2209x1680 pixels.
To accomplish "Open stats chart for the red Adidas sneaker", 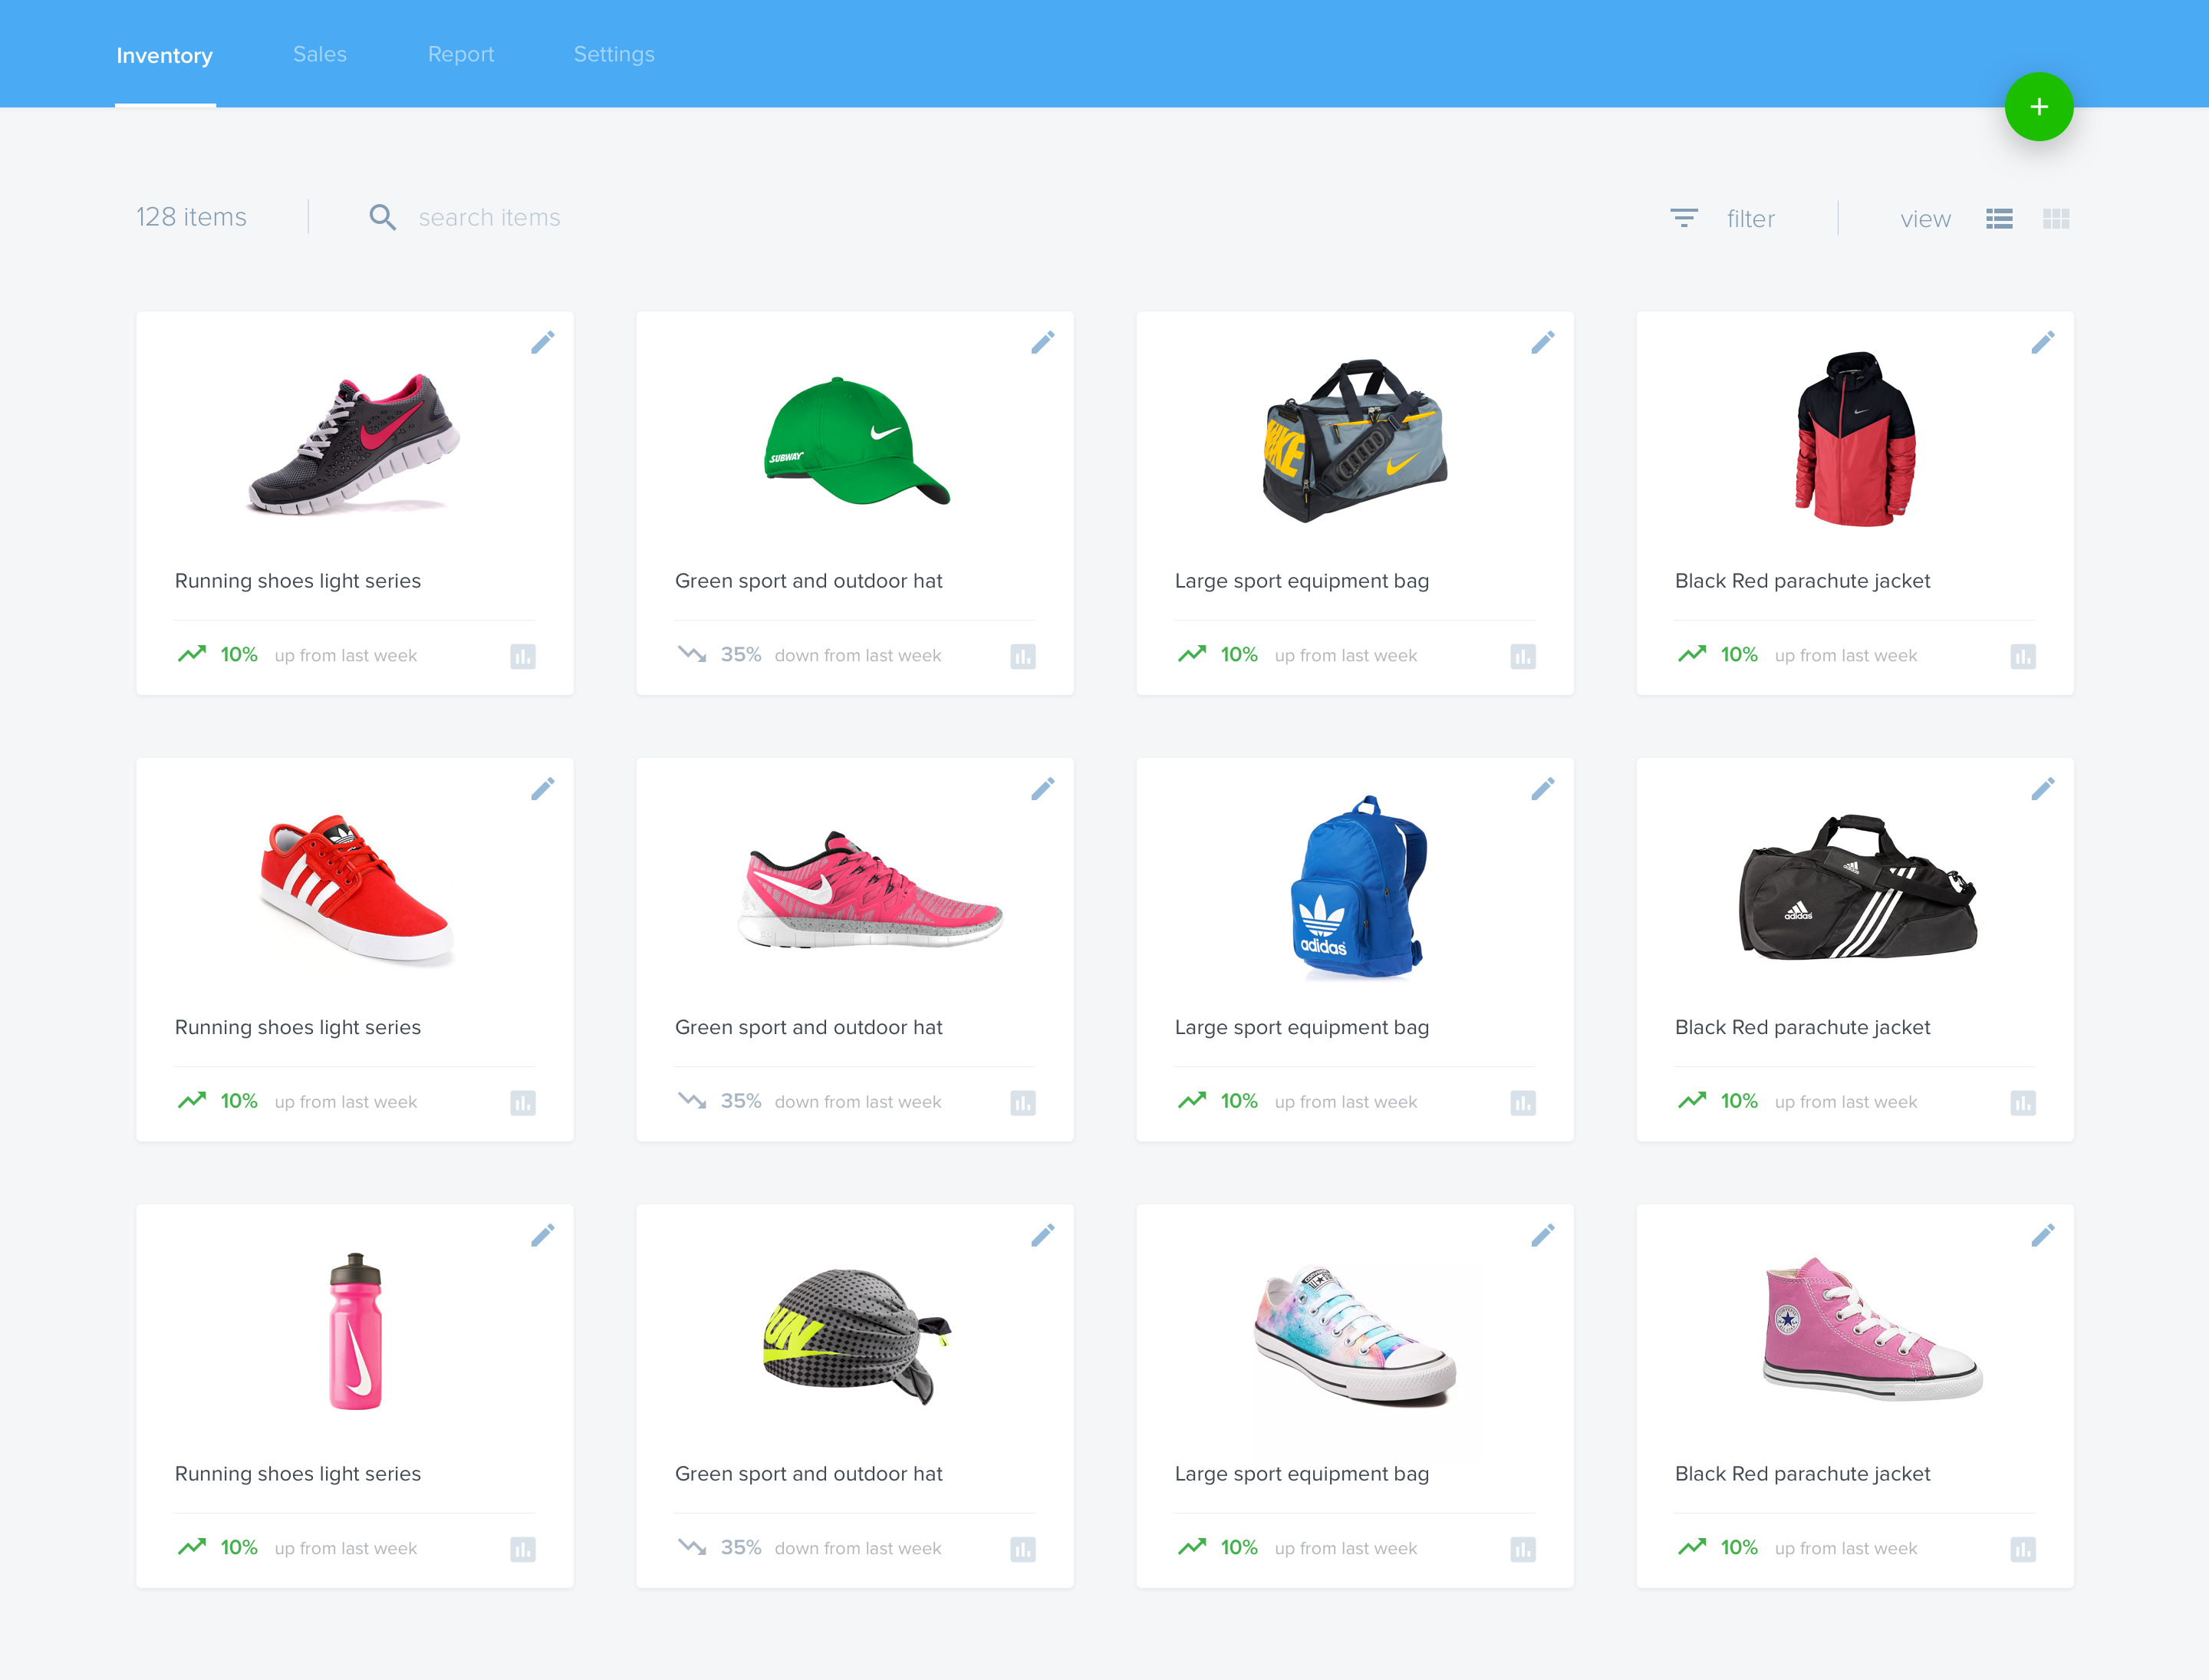I will [x=523, y=1103].
